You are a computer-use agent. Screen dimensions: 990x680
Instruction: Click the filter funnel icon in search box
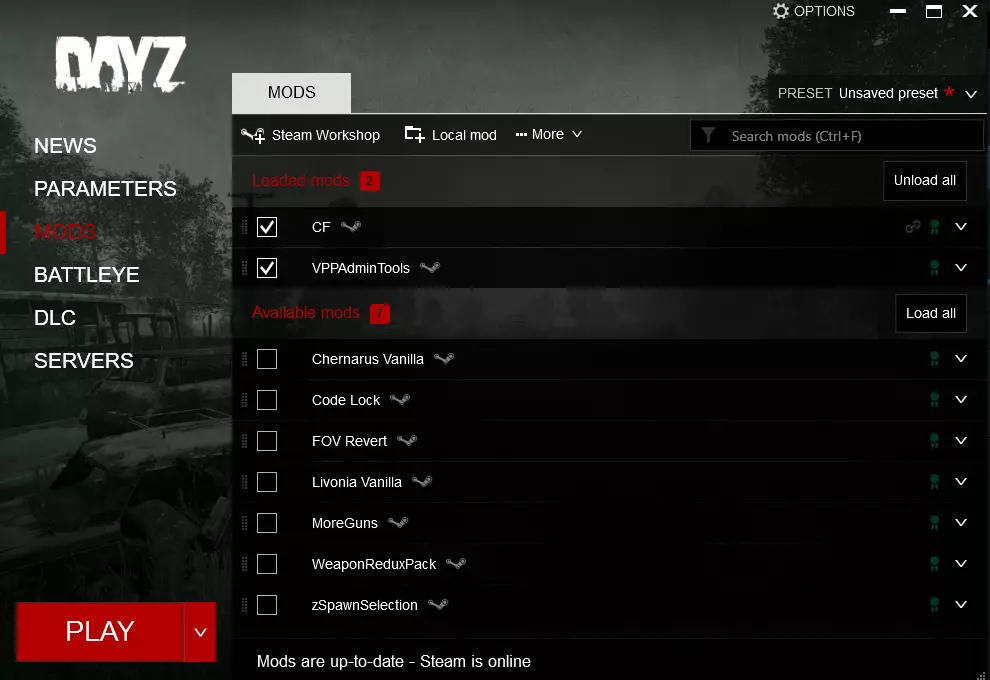(708, 135)
